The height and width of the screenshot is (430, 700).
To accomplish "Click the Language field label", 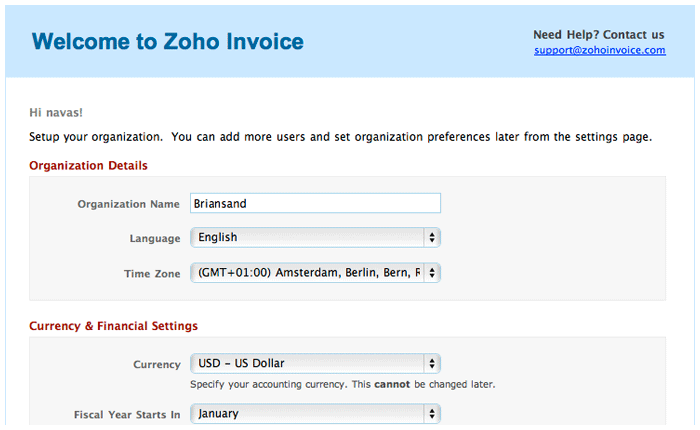I will coord(155,238).
